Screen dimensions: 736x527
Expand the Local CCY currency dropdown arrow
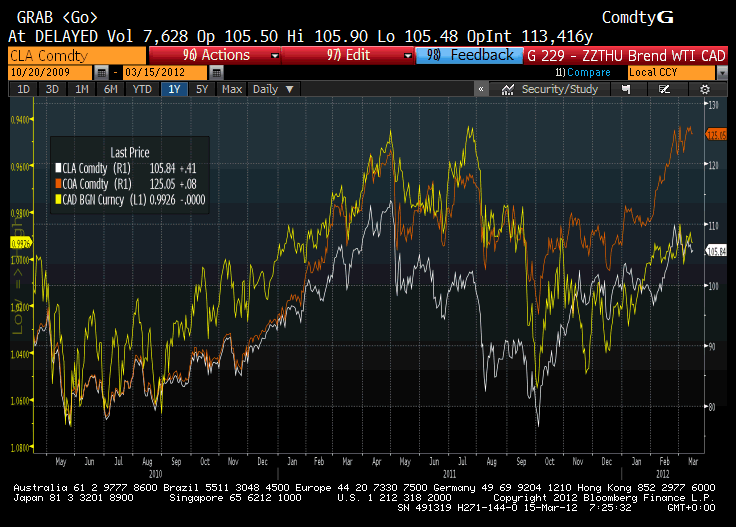point(722,73)
